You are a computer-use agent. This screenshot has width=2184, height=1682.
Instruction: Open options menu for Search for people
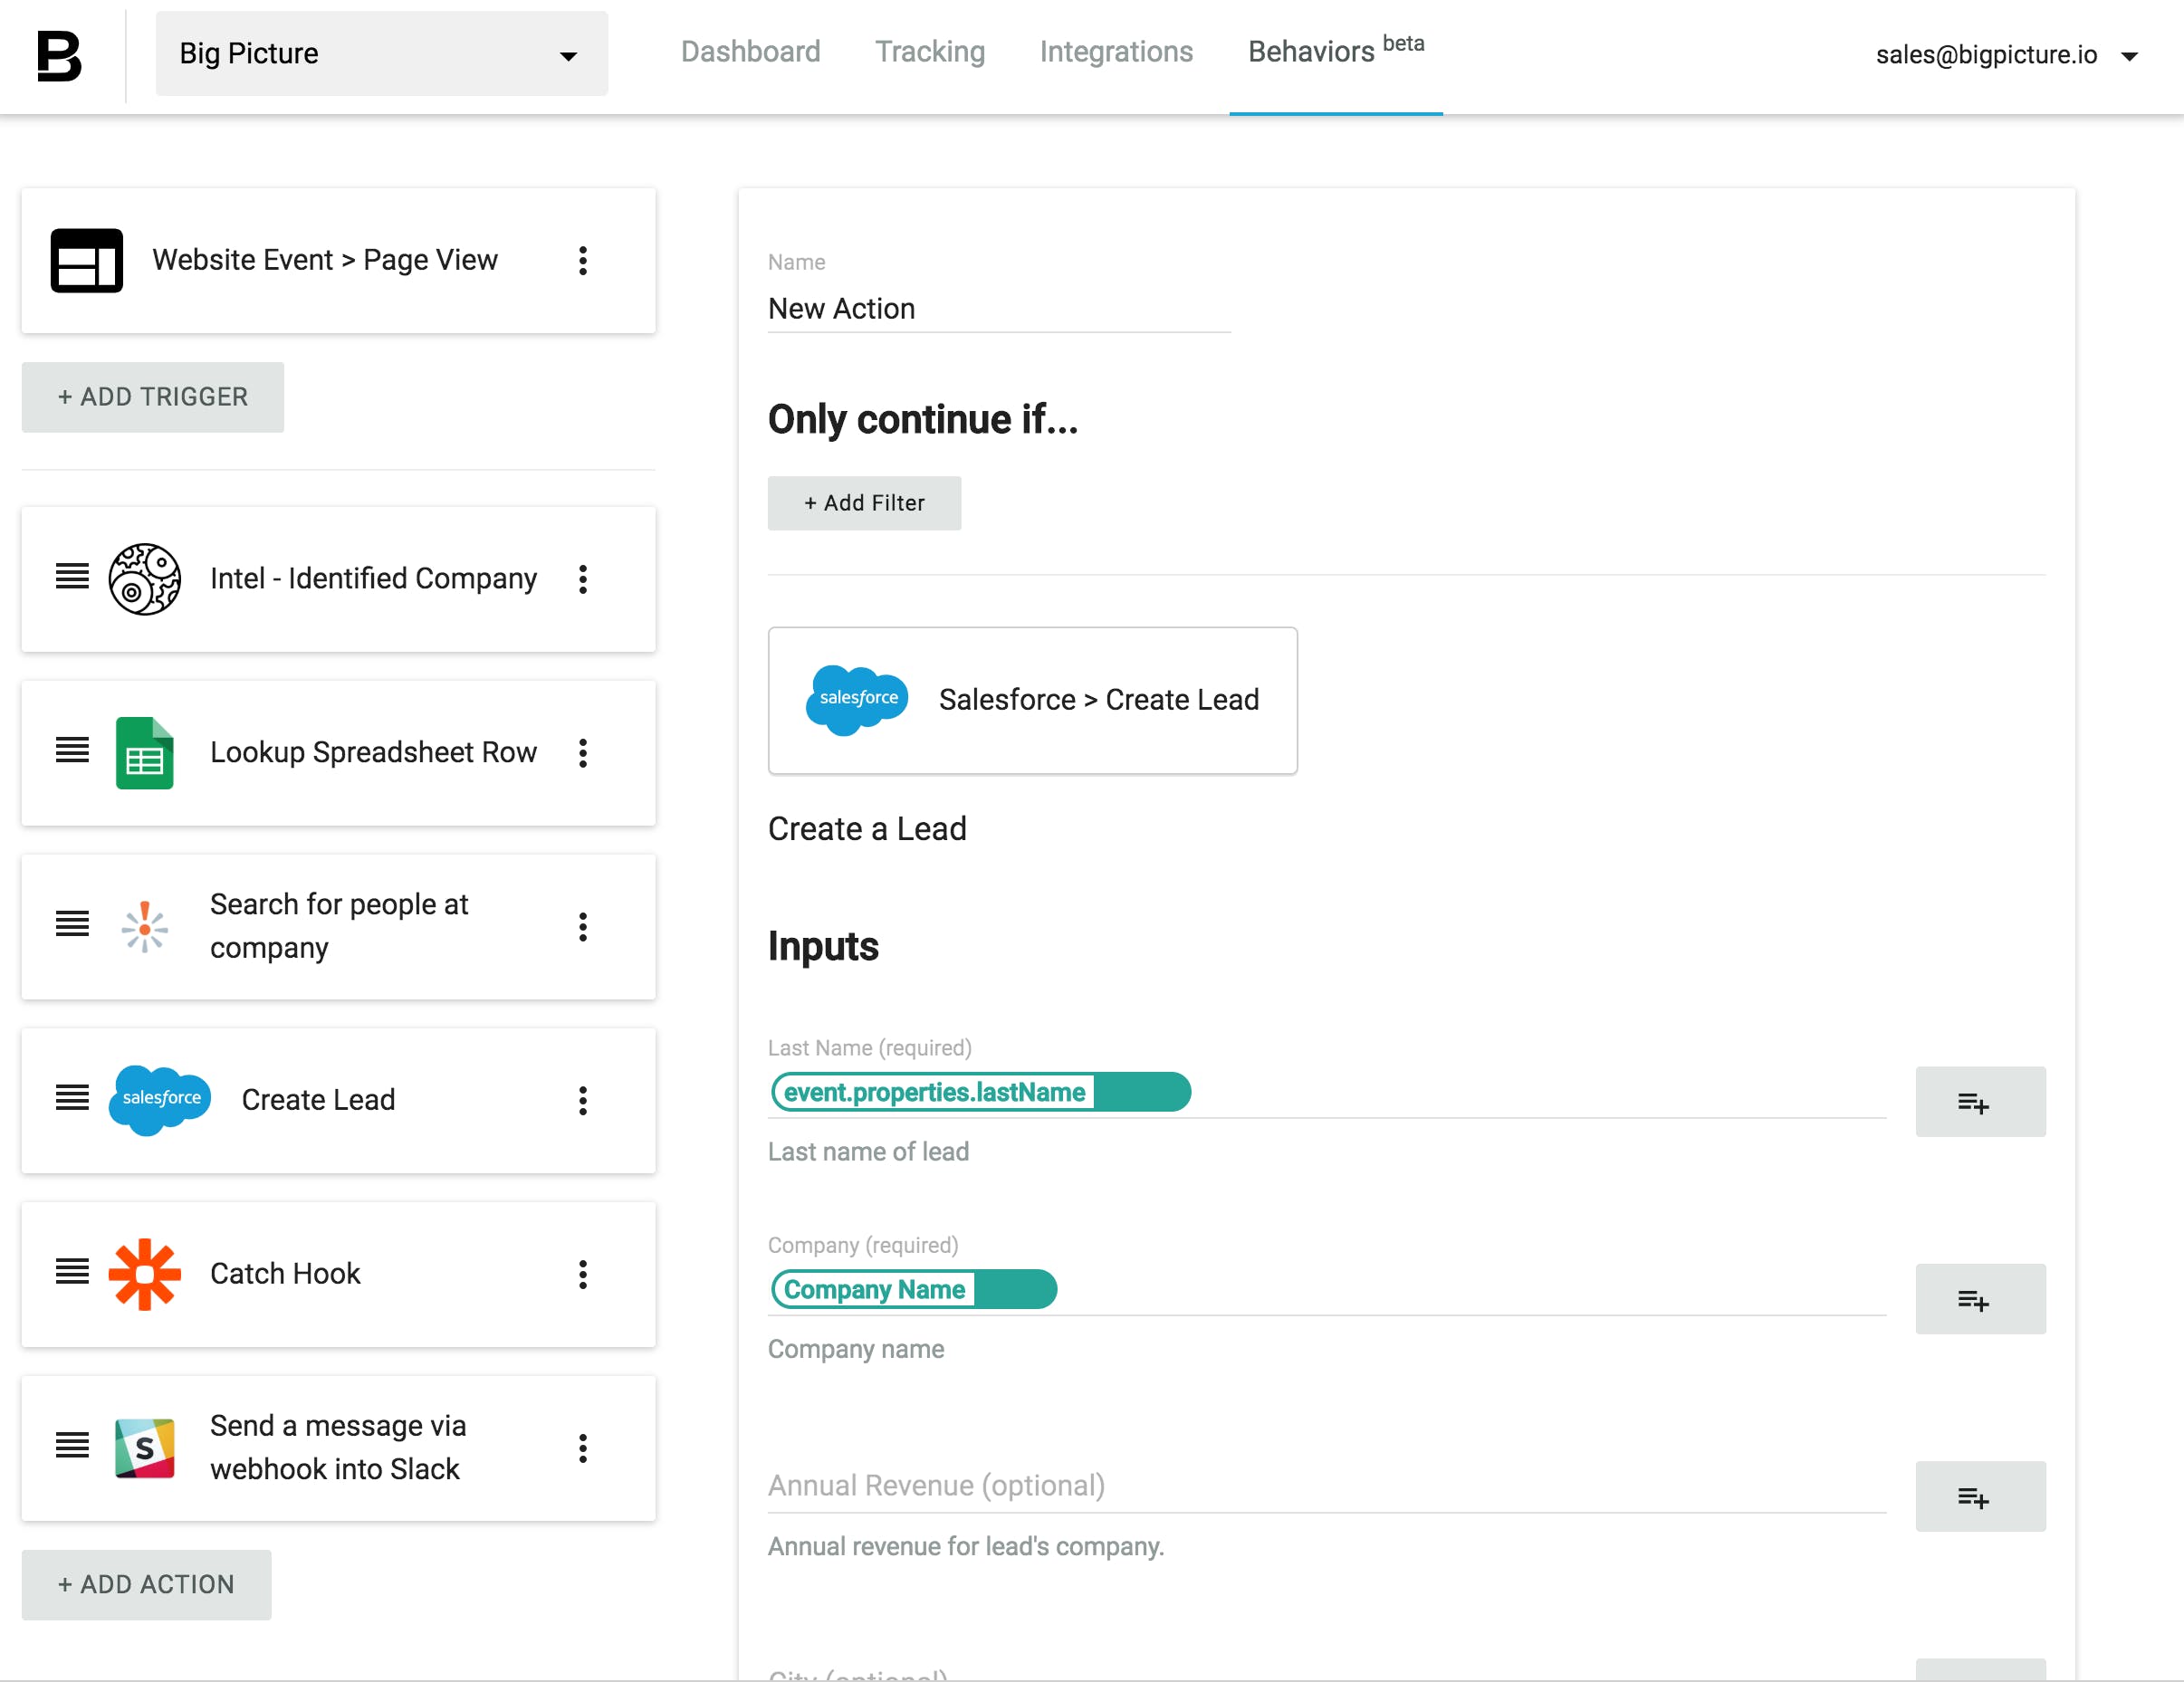tap(583, 927)
